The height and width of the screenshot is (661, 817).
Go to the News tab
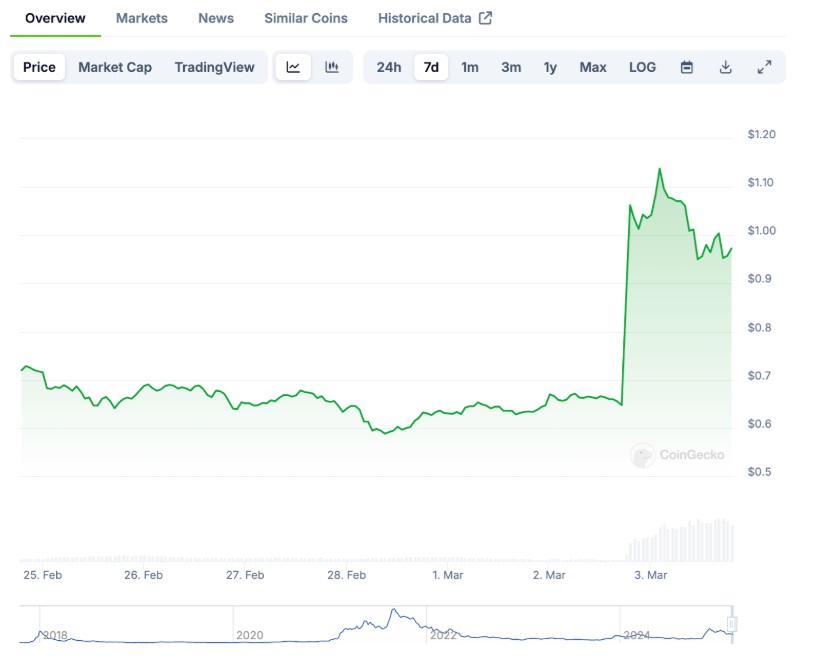point(216,18)
